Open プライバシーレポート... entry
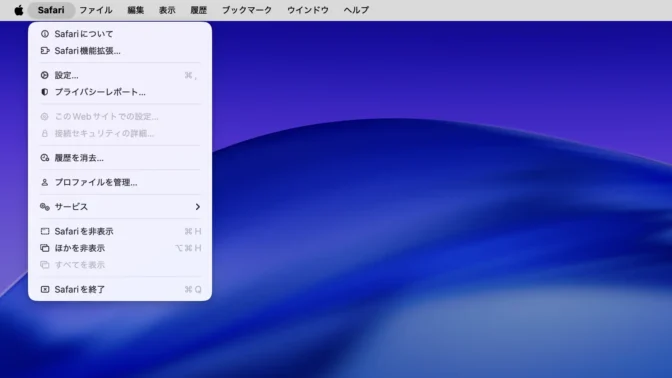The height and width of the screenshot is (378, 672). (x=120, y=92)
